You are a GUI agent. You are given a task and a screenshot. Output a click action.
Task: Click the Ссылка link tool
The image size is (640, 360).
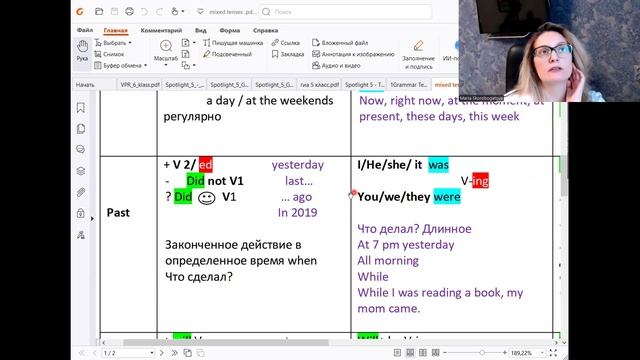[x=285, y=42]
